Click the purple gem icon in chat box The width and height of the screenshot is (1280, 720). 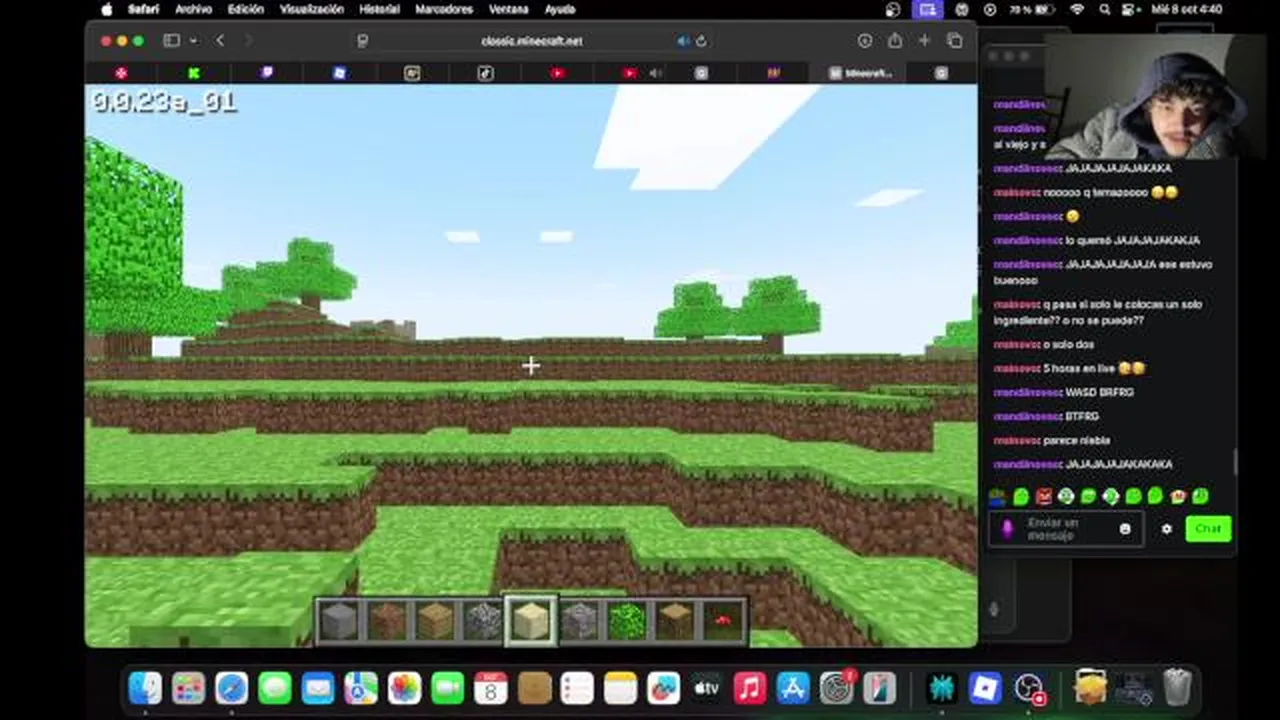click(1007, 528)
